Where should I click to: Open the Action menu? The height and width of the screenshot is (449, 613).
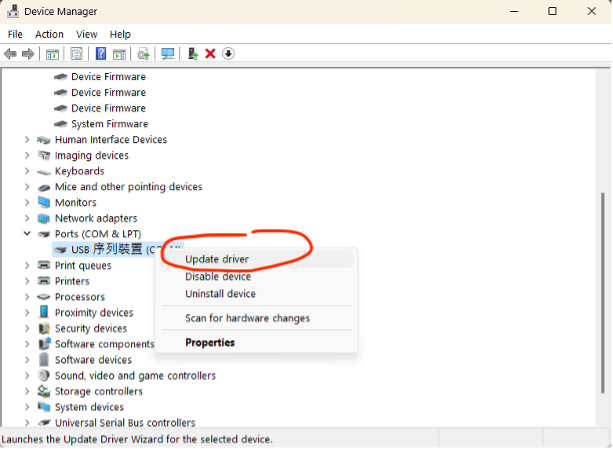pyautogui.click(x=49, y=34)
